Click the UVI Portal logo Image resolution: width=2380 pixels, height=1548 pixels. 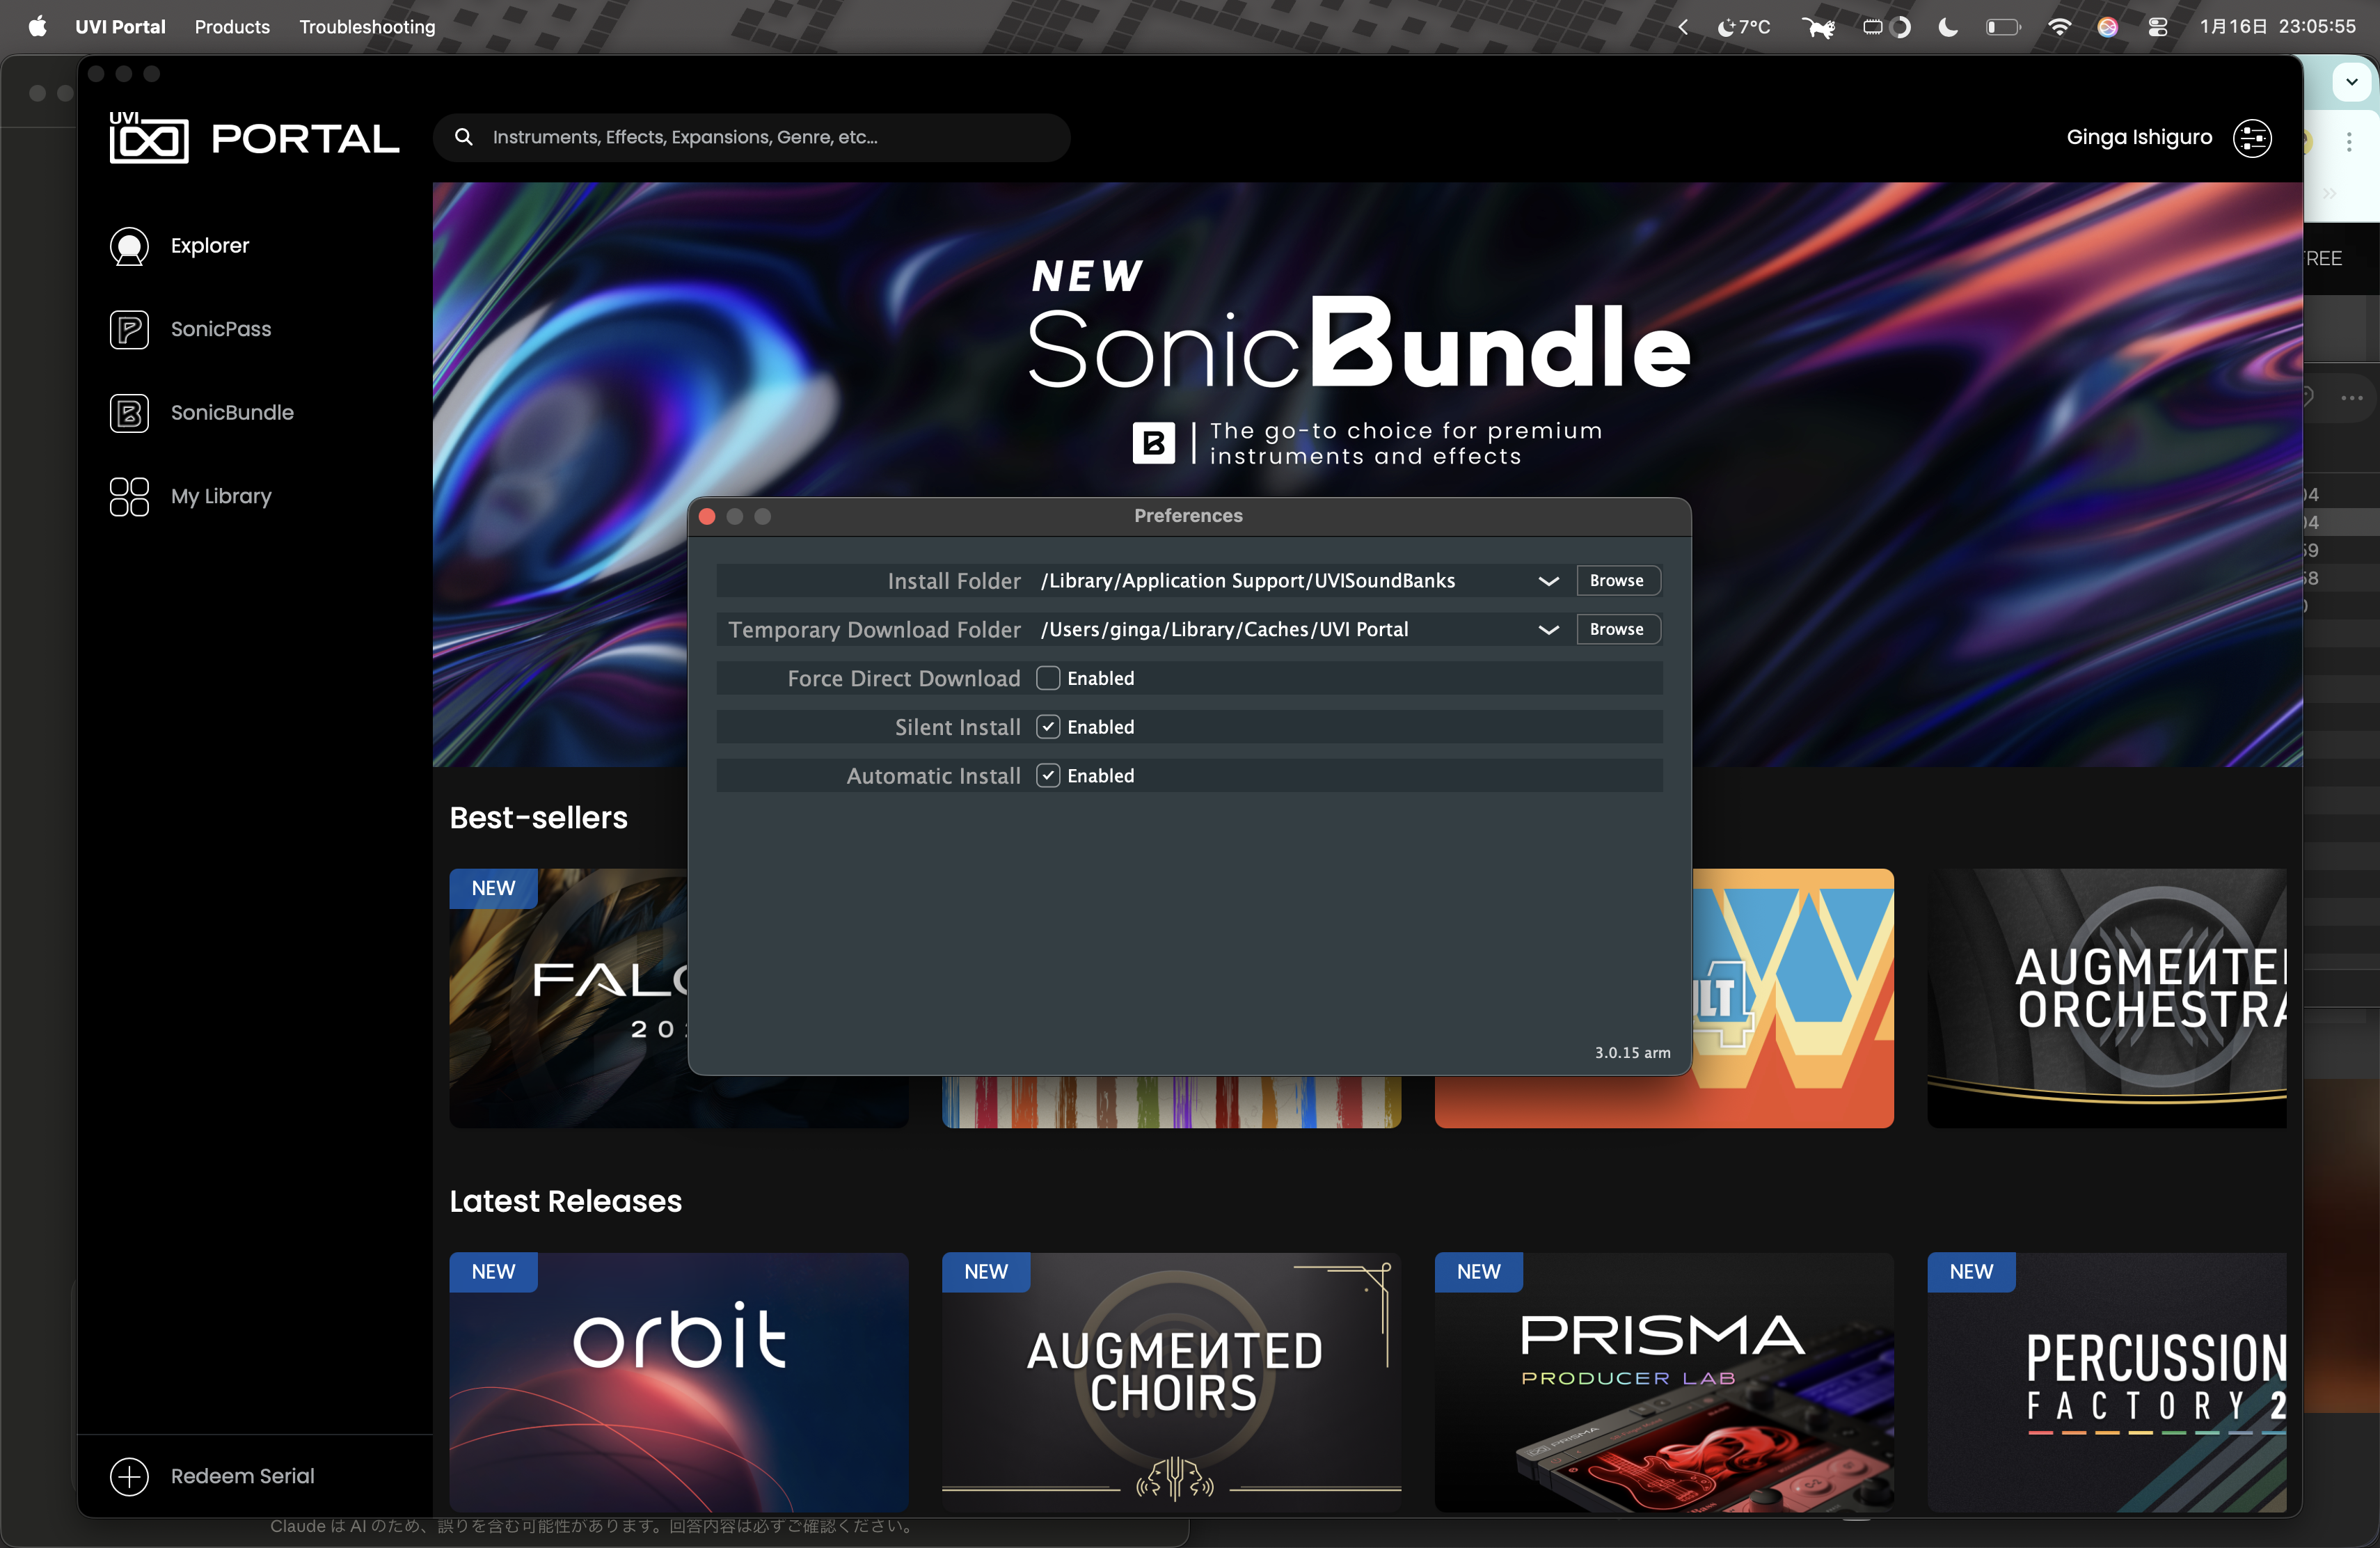[x=254, y=138]
